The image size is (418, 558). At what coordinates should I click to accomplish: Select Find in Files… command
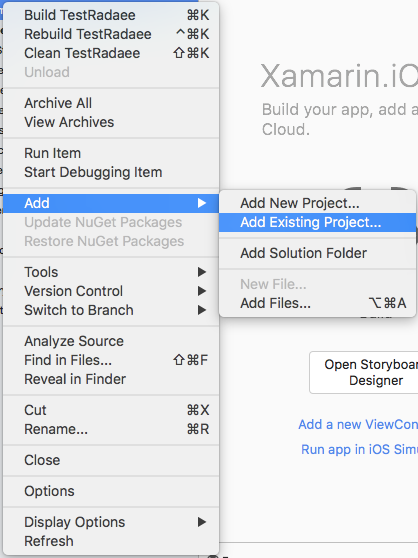(111, 360)
